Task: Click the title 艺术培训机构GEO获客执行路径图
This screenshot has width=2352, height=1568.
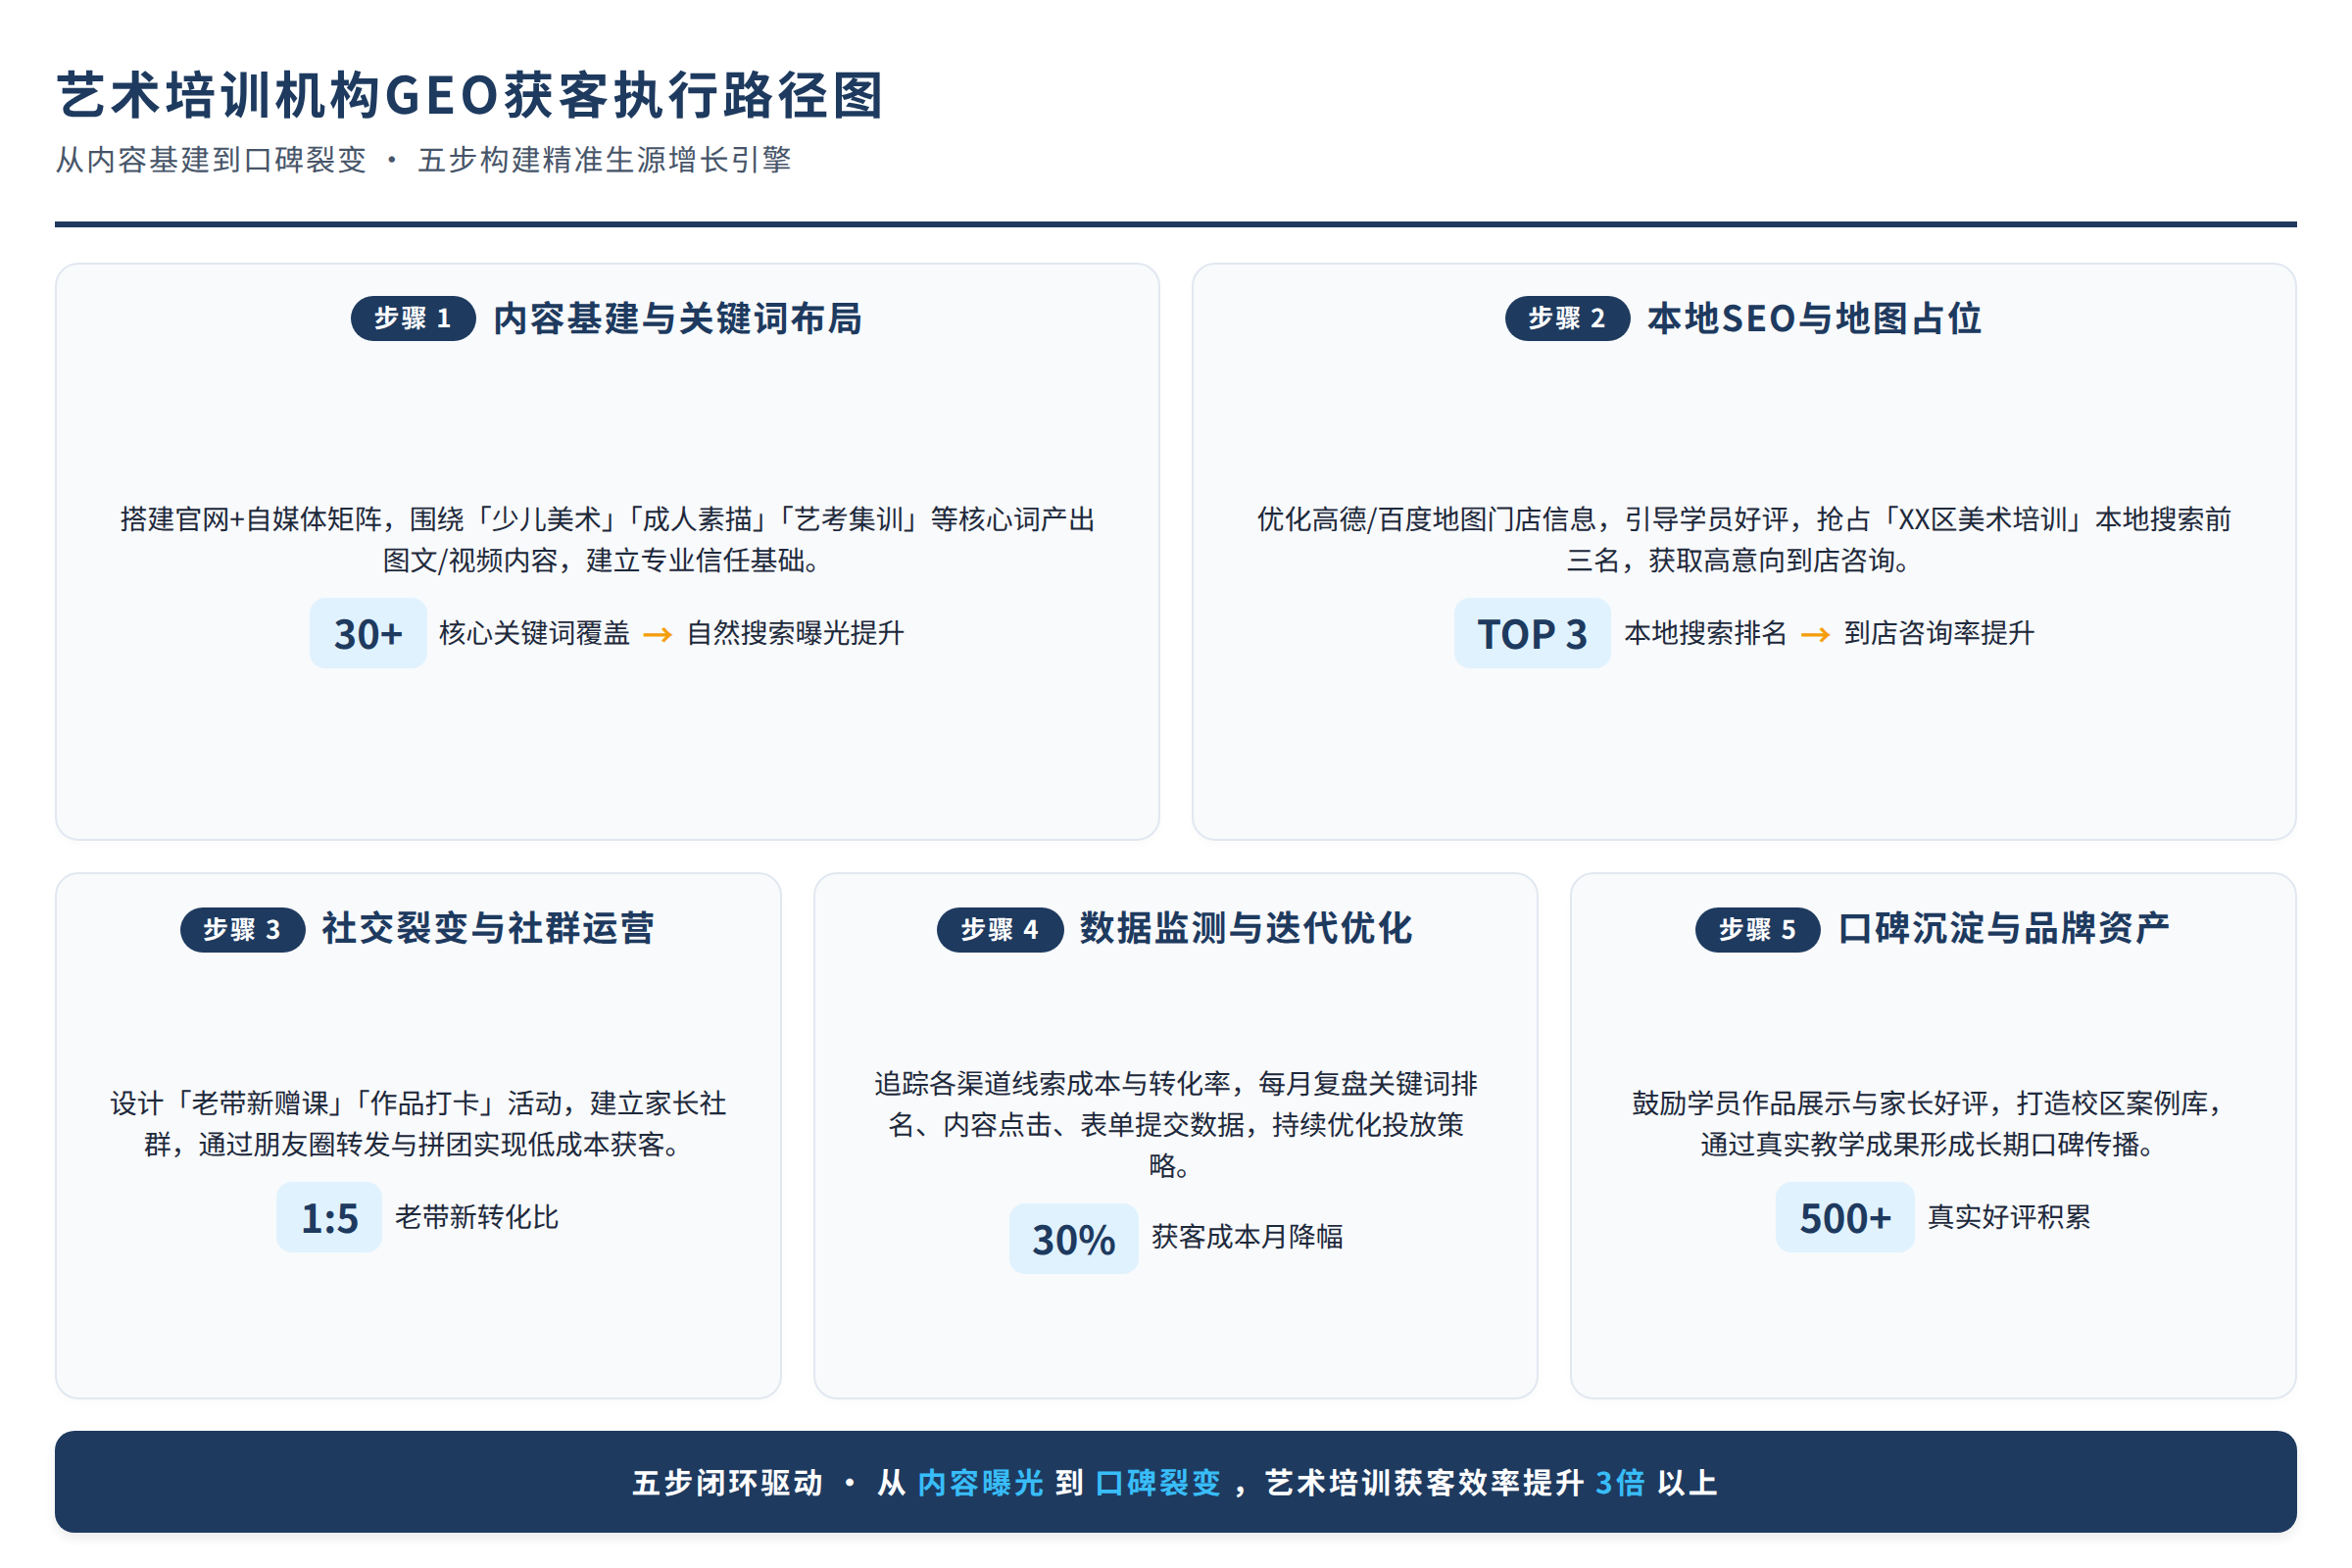Action: (470, 96)
